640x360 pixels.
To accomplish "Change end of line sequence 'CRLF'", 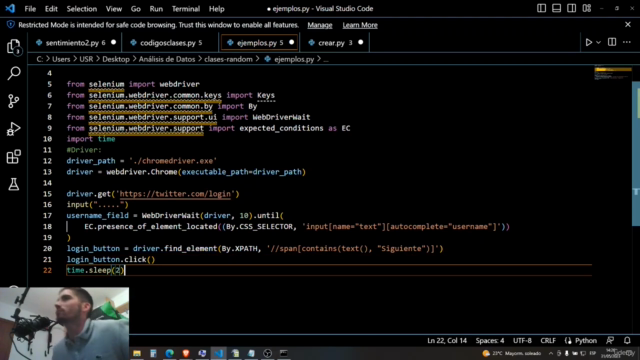I will [548, 340].
